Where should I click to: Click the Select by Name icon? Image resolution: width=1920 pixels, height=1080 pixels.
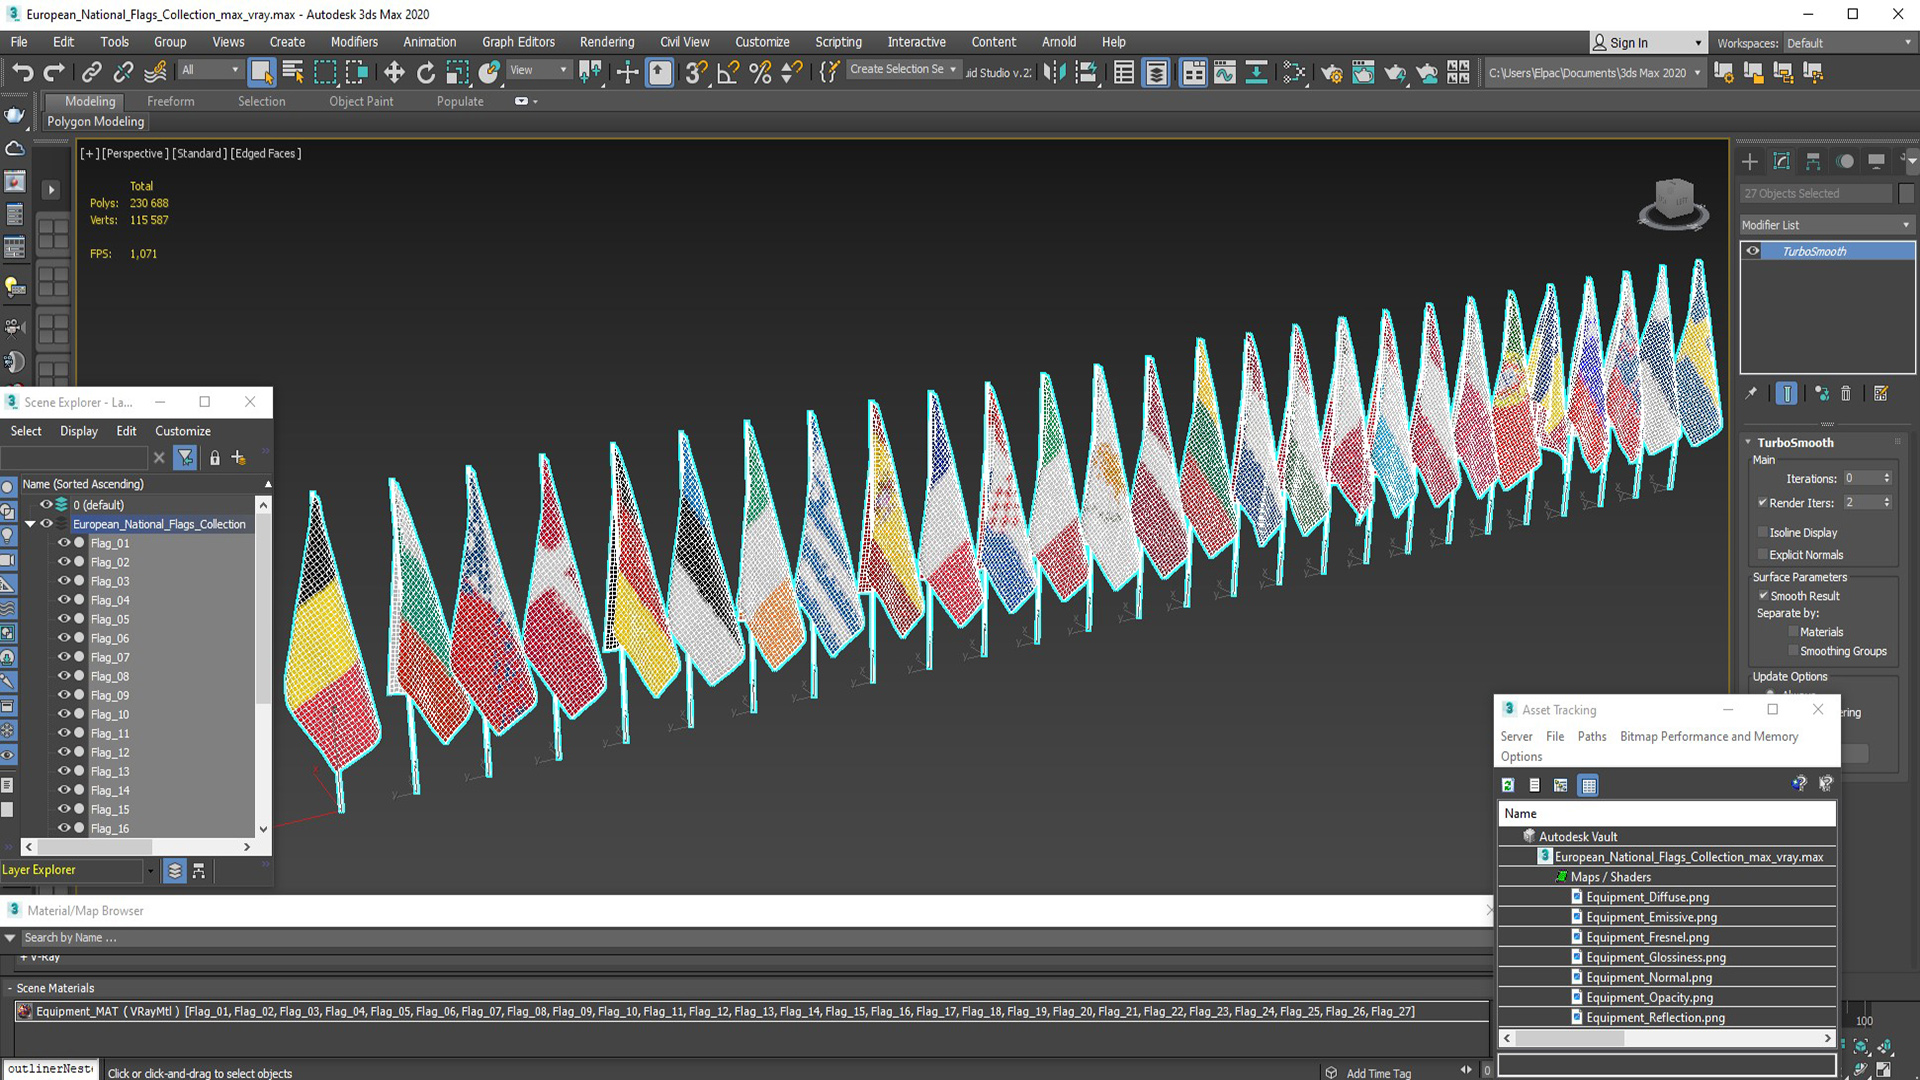click(x=293, y=72)
